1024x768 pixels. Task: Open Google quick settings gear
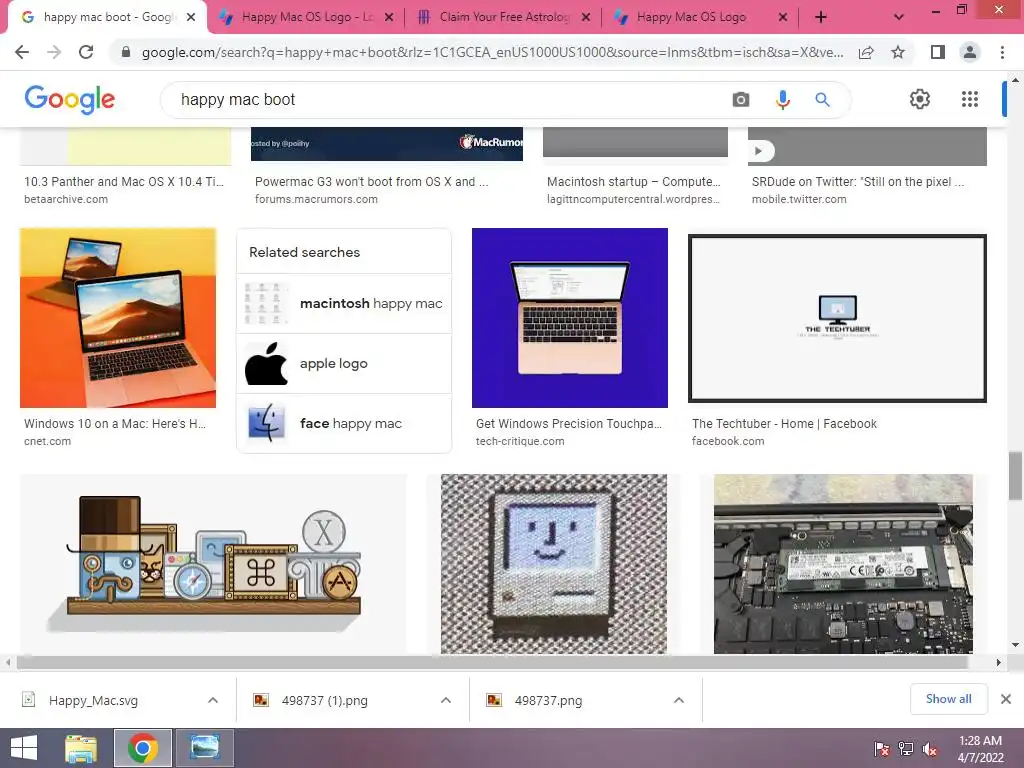(x=920, y=99)
